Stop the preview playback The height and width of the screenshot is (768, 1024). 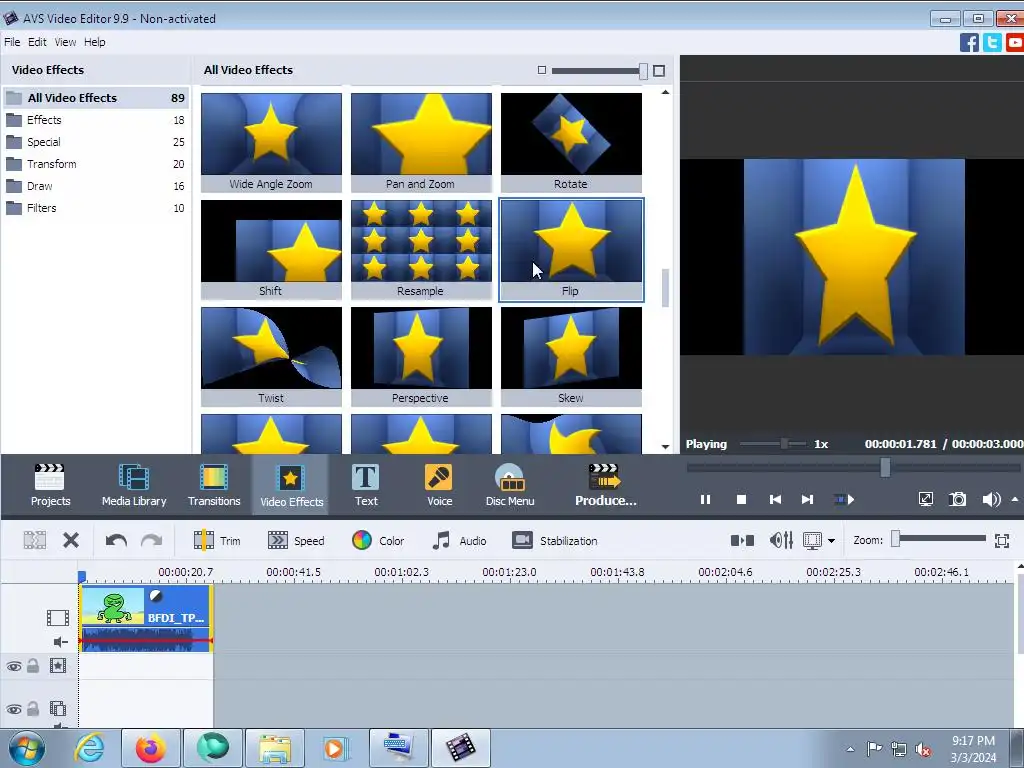741,500
